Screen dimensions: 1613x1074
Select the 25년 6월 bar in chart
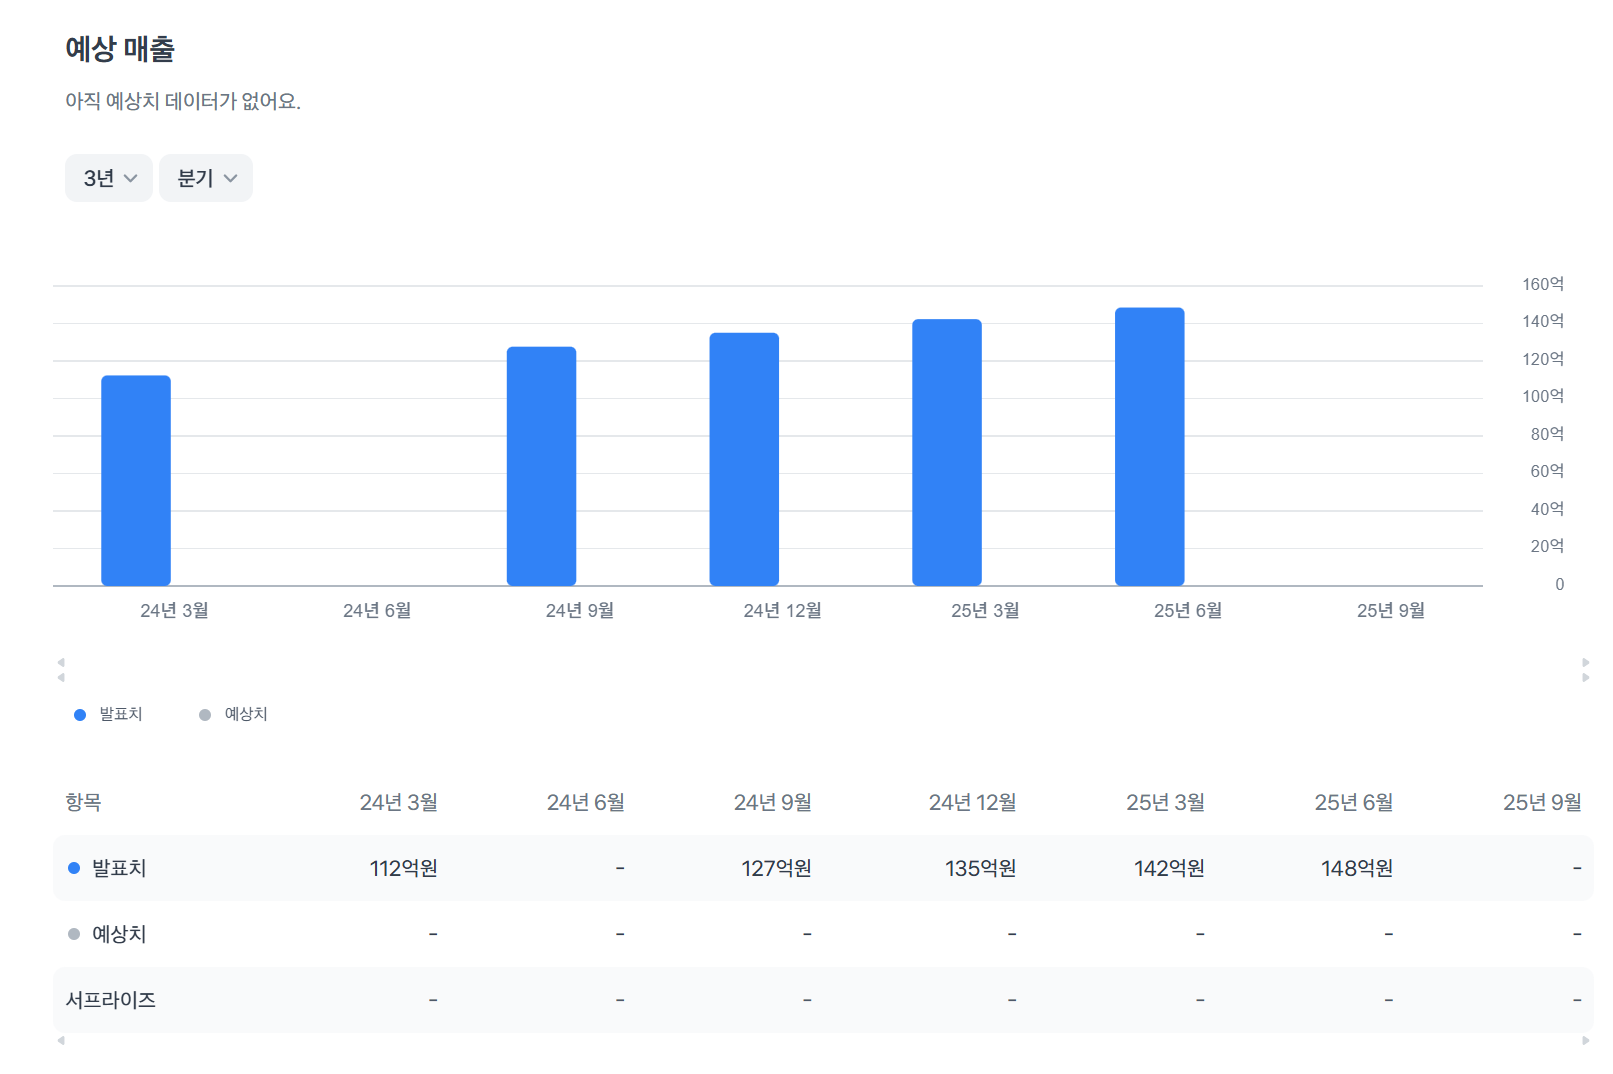point(1150,447)
